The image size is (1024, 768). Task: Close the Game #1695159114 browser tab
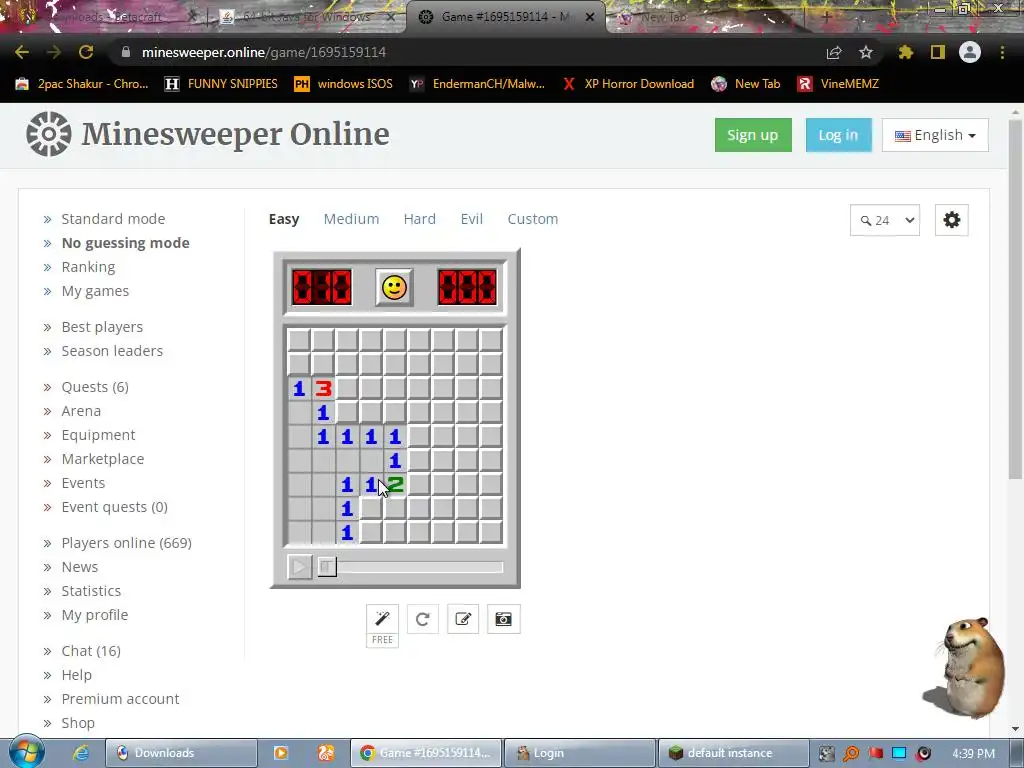590,17
